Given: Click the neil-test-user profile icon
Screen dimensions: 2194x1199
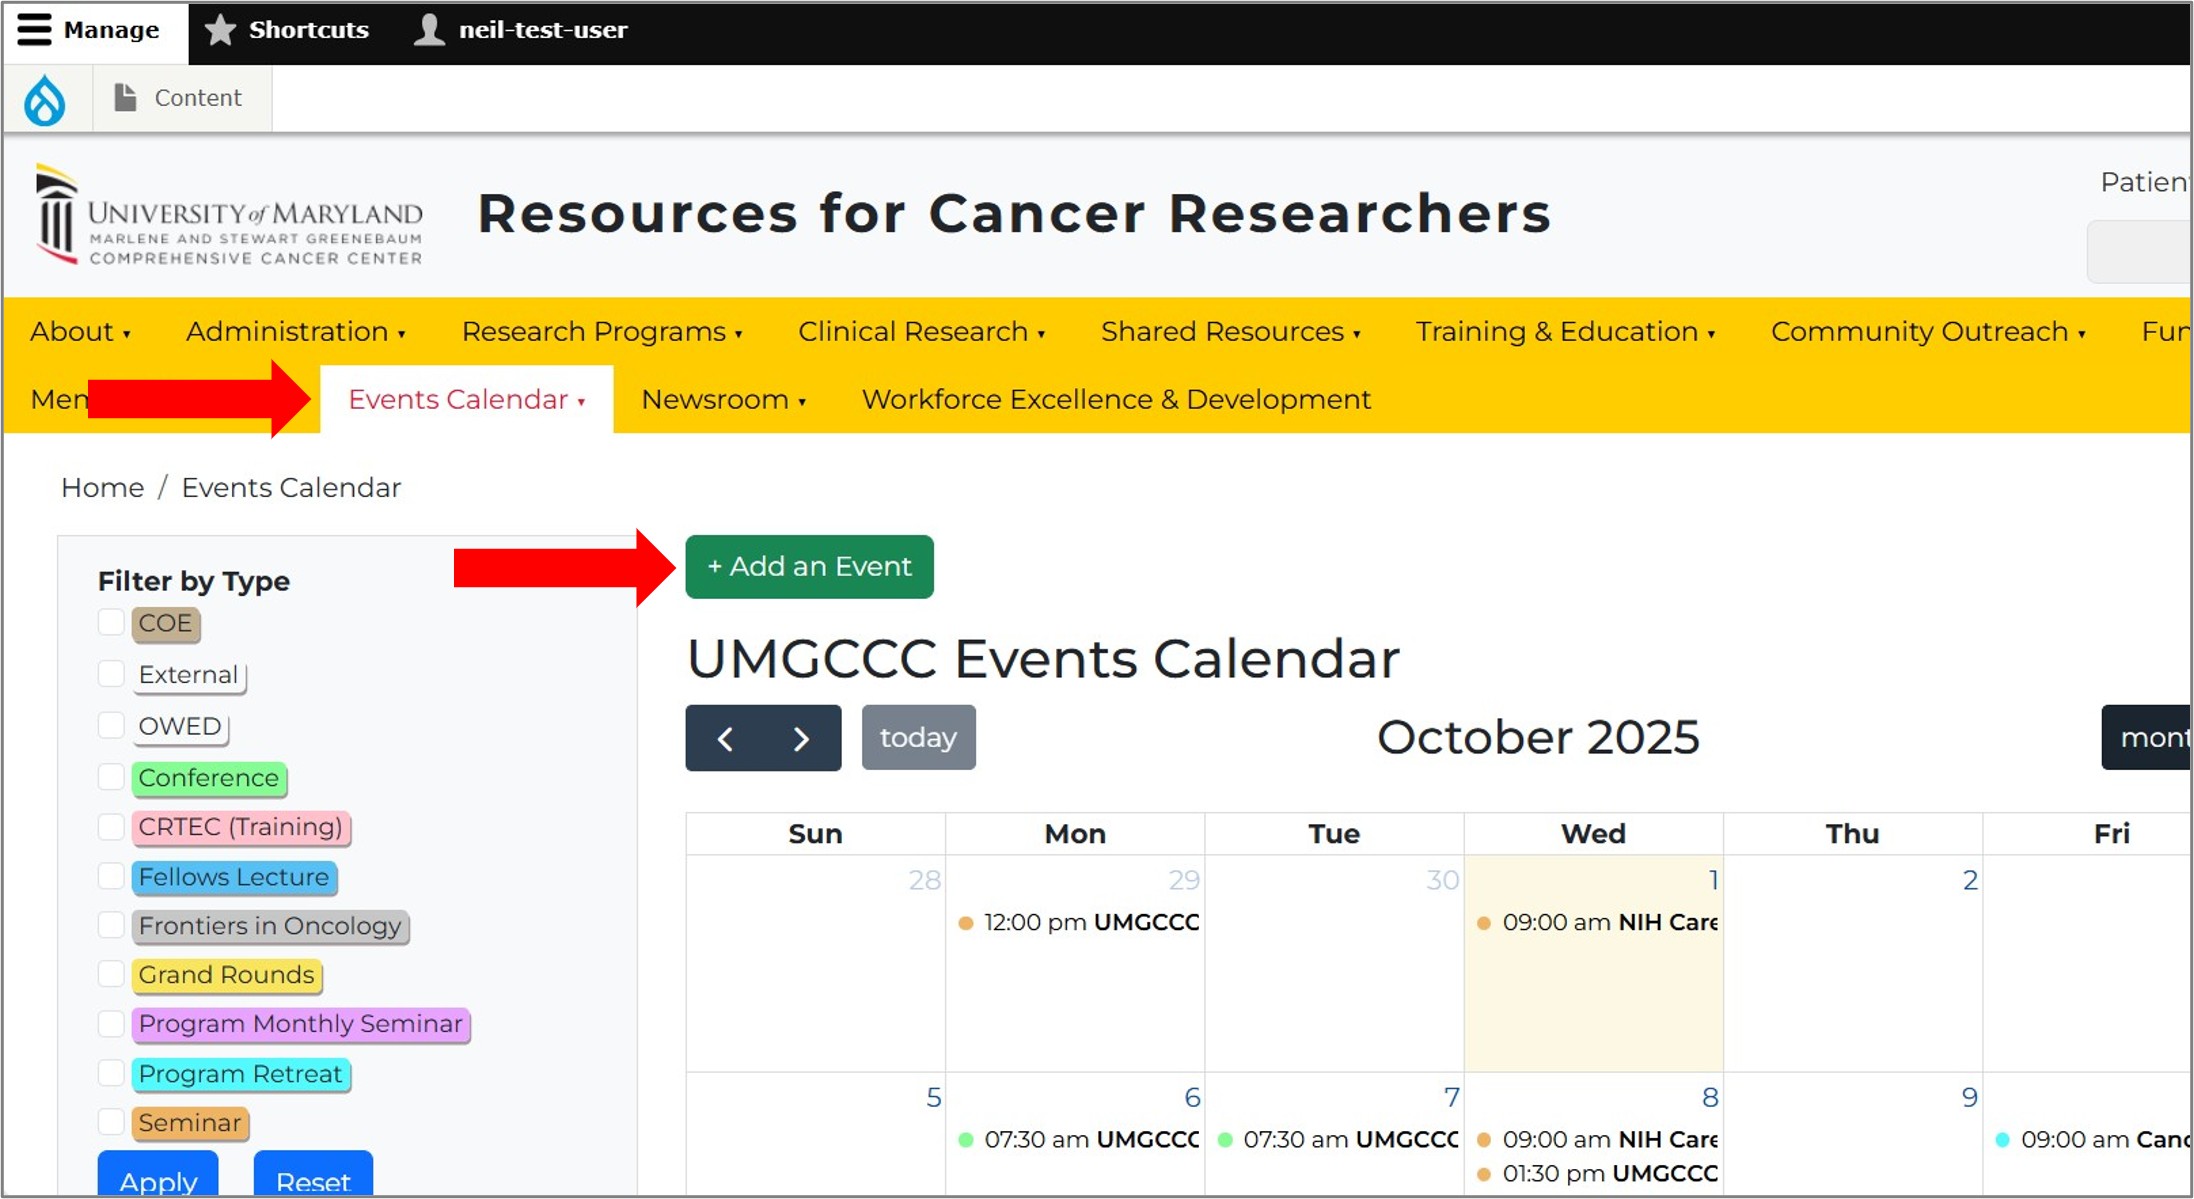Looking at the screenshot, I should point(429,30).
